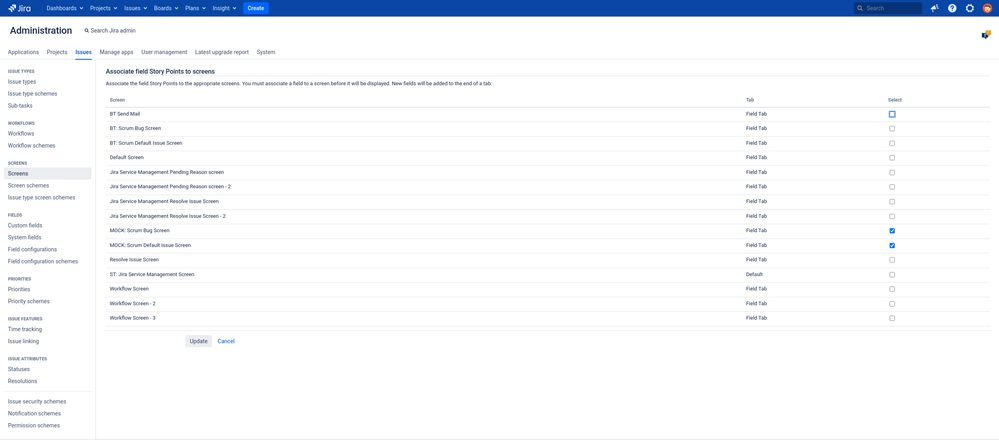The height and width of the screenshot is (440, 999).
Task: Tick the BT: Scrum Bug Screen checkbox
Action: tap(892, 129)
